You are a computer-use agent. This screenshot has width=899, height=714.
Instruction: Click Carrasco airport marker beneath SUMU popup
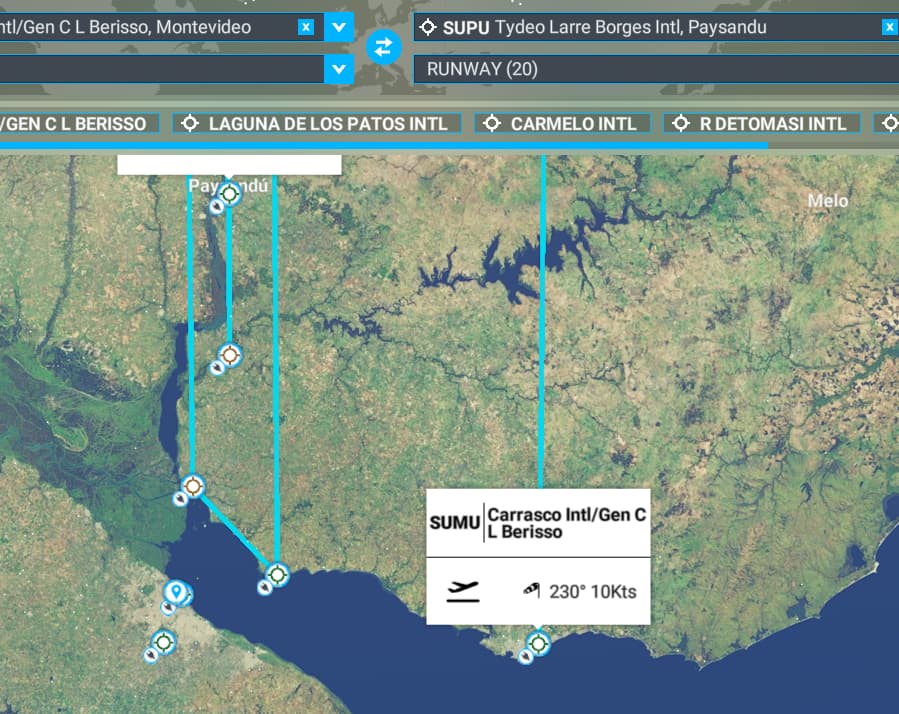pyautogui.click(x=539, y=643)
